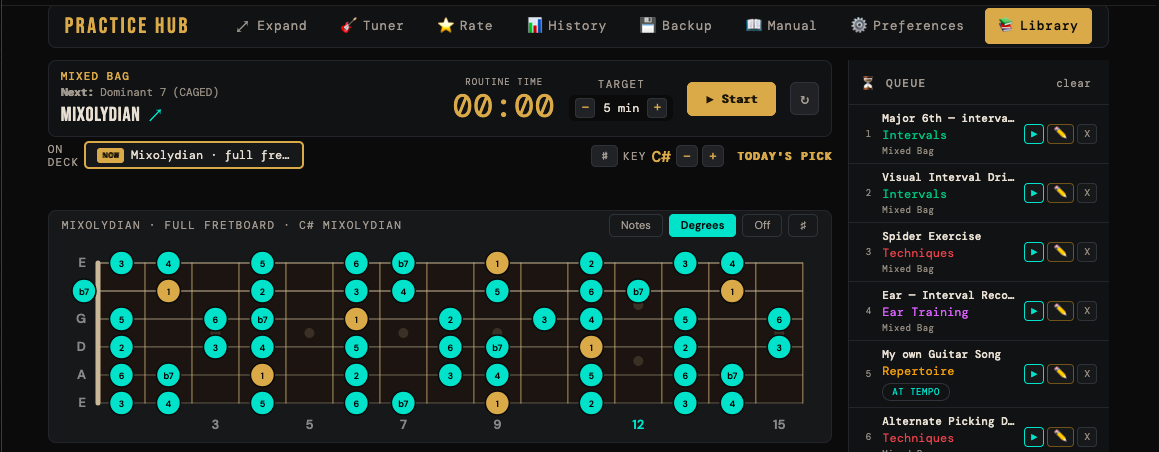Toggle the sharp (#) button beside KEY
The width and height of the screenshot is (1159, 452).
pyautogui.click(x=605, y=156)
